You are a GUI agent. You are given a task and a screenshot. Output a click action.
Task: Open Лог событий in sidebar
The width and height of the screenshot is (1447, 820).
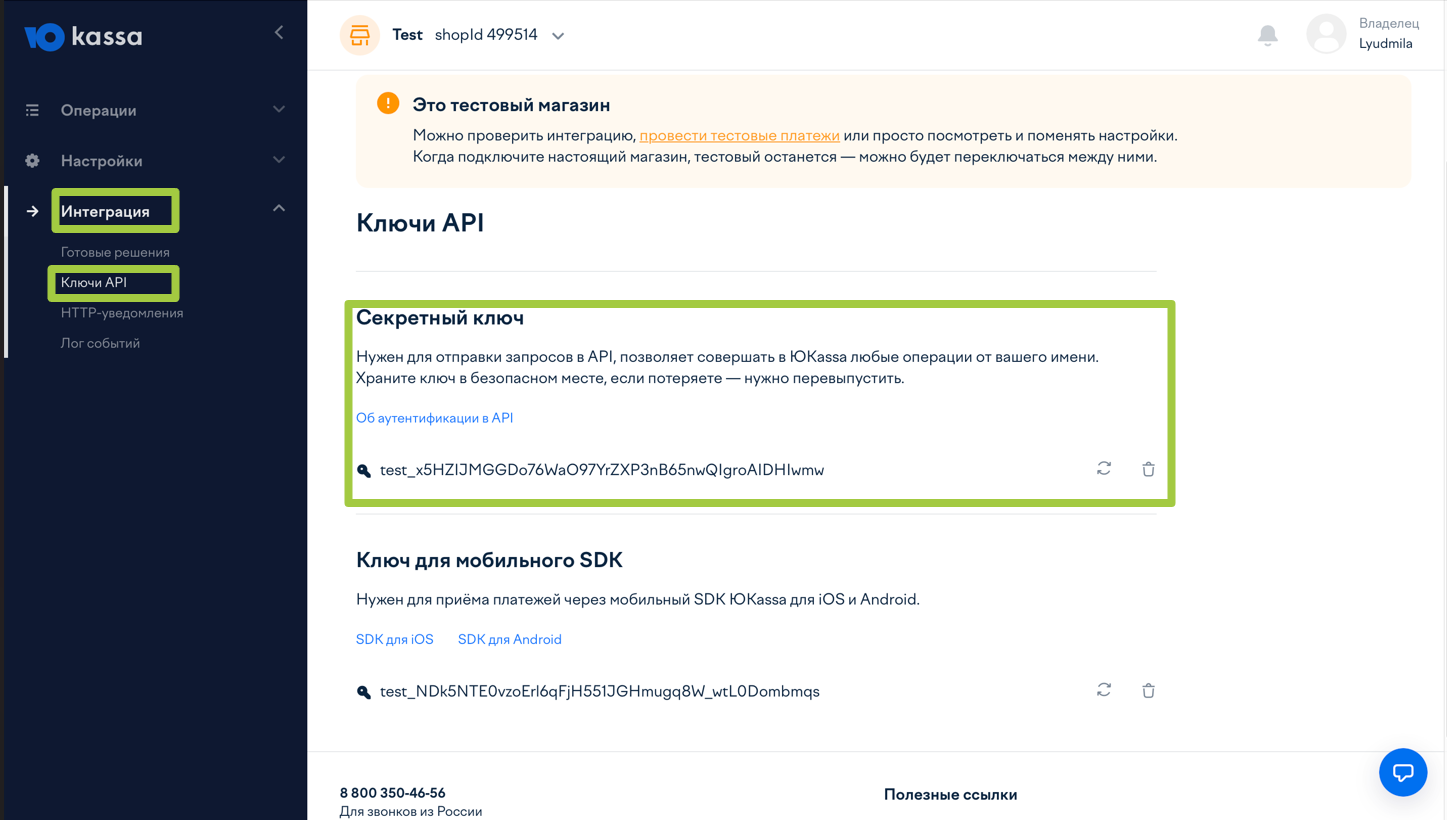(100, 343)
